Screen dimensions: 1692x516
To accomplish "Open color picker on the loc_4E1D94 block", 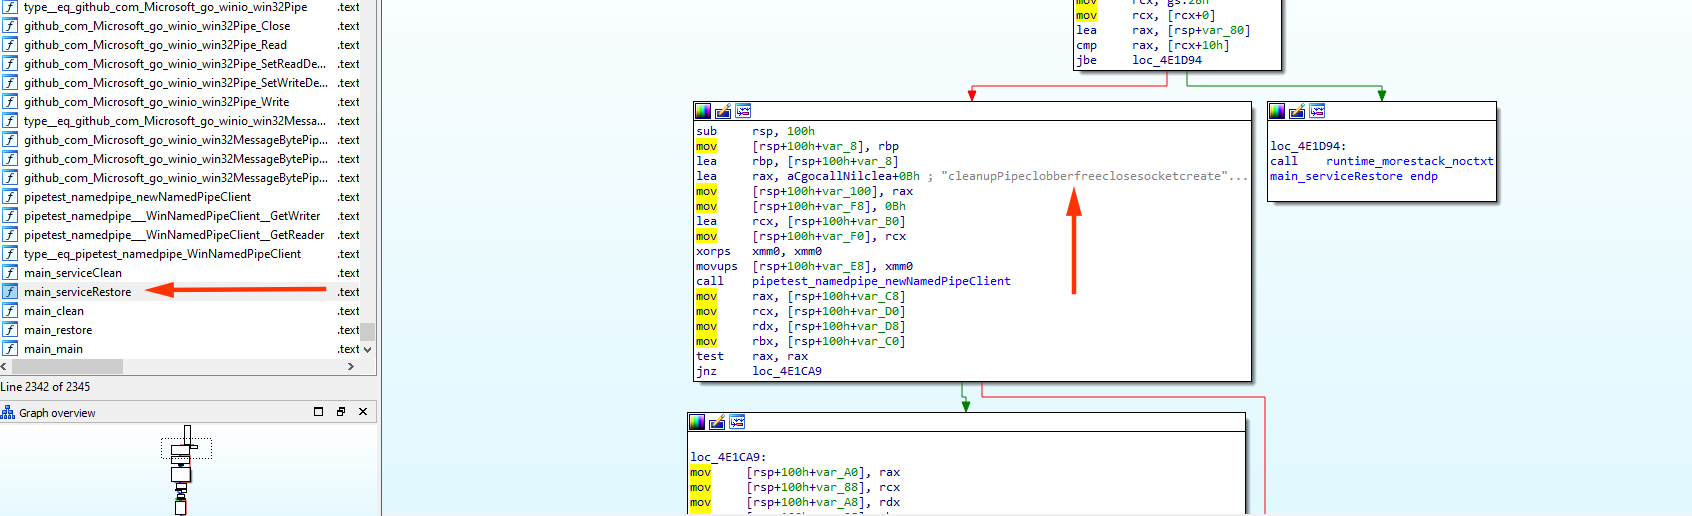I will 1277,111.
